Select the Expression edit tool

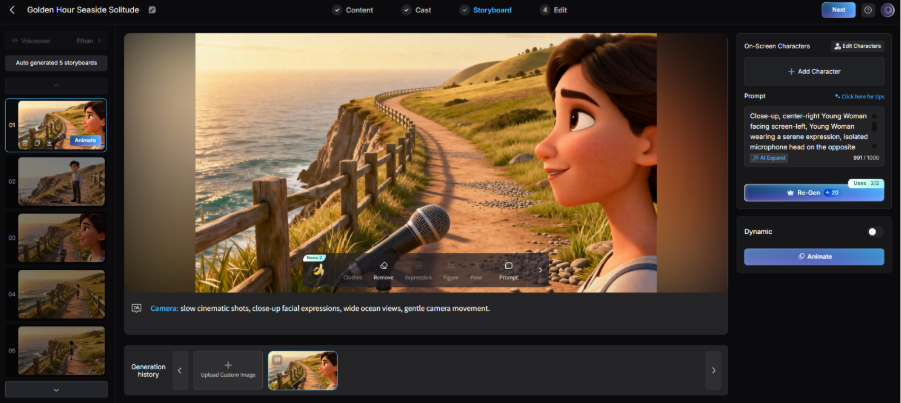tap(418, 271)
